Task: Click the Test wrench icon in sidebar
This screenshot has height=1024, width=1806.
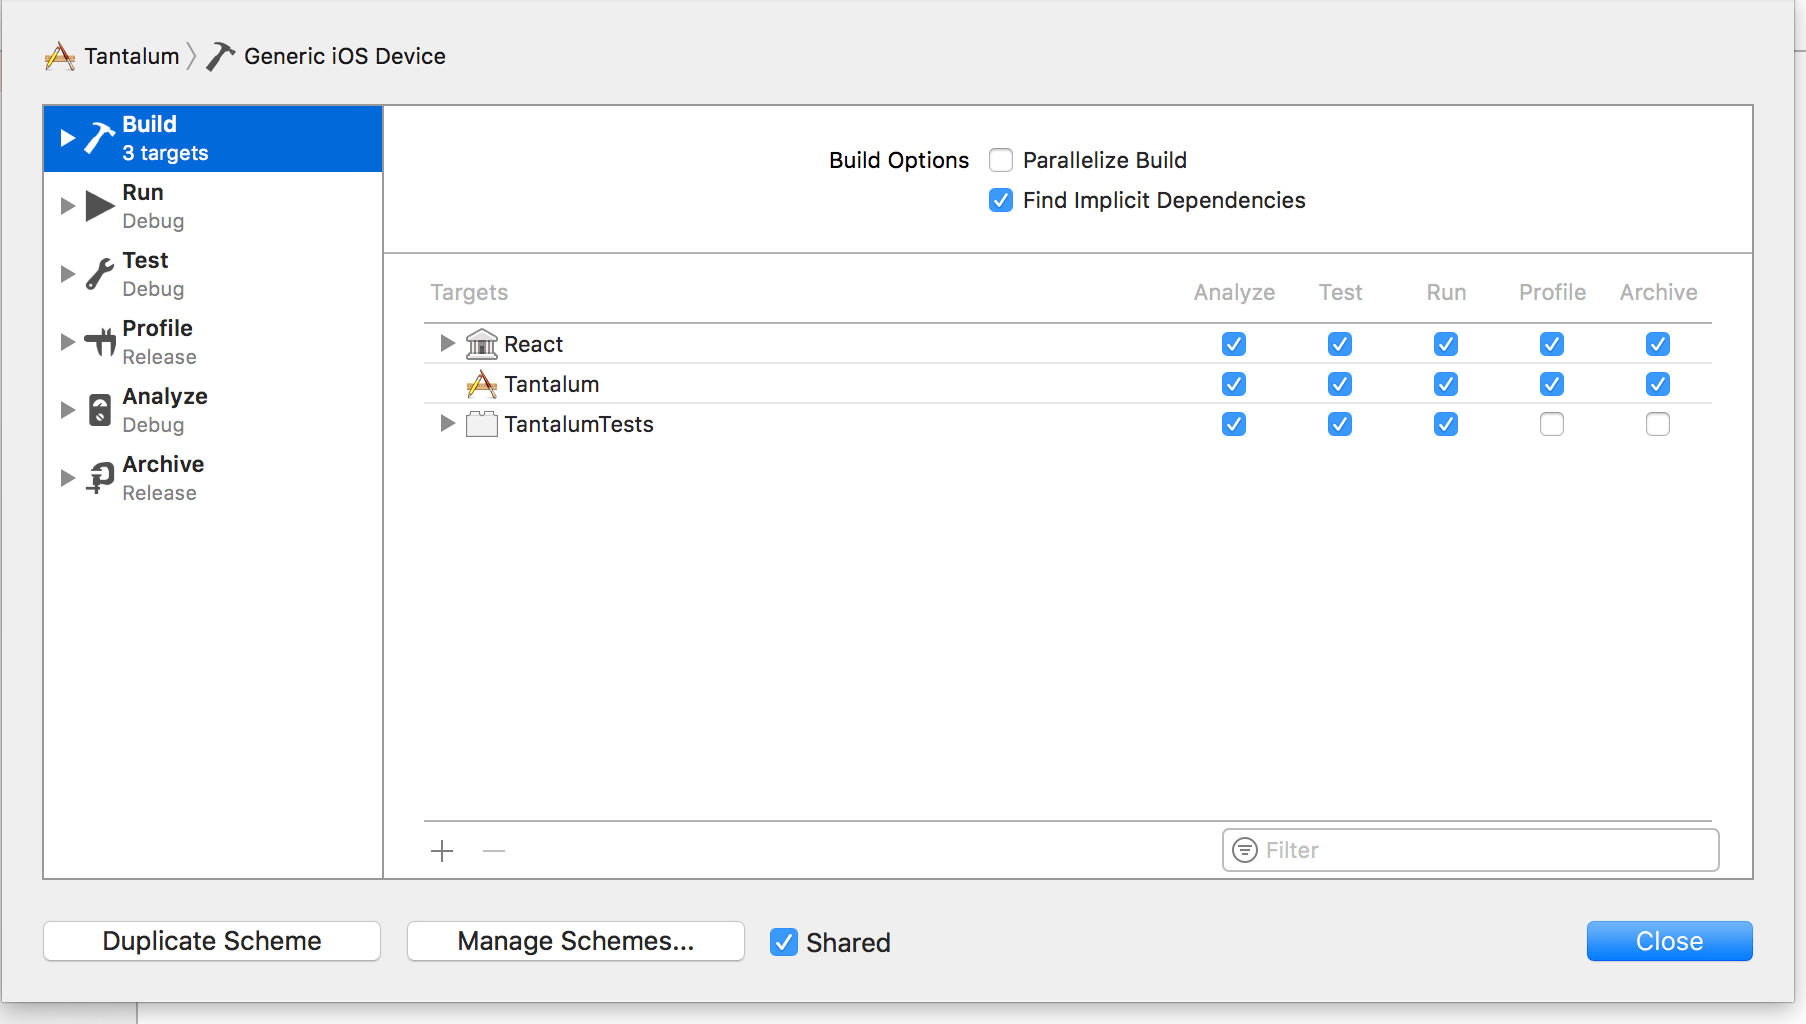Action: coord(99,274)
